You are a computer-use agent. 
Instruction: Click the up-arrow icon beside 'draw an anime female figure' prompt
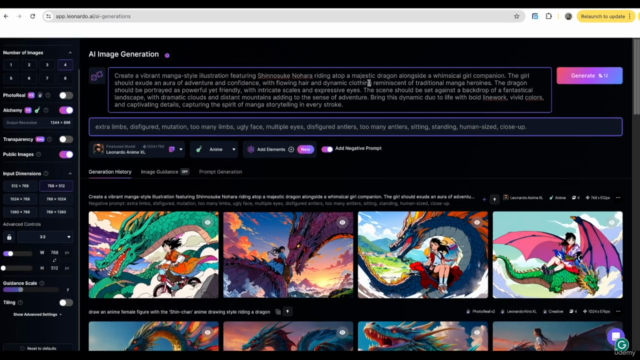[x=287, y=312]
